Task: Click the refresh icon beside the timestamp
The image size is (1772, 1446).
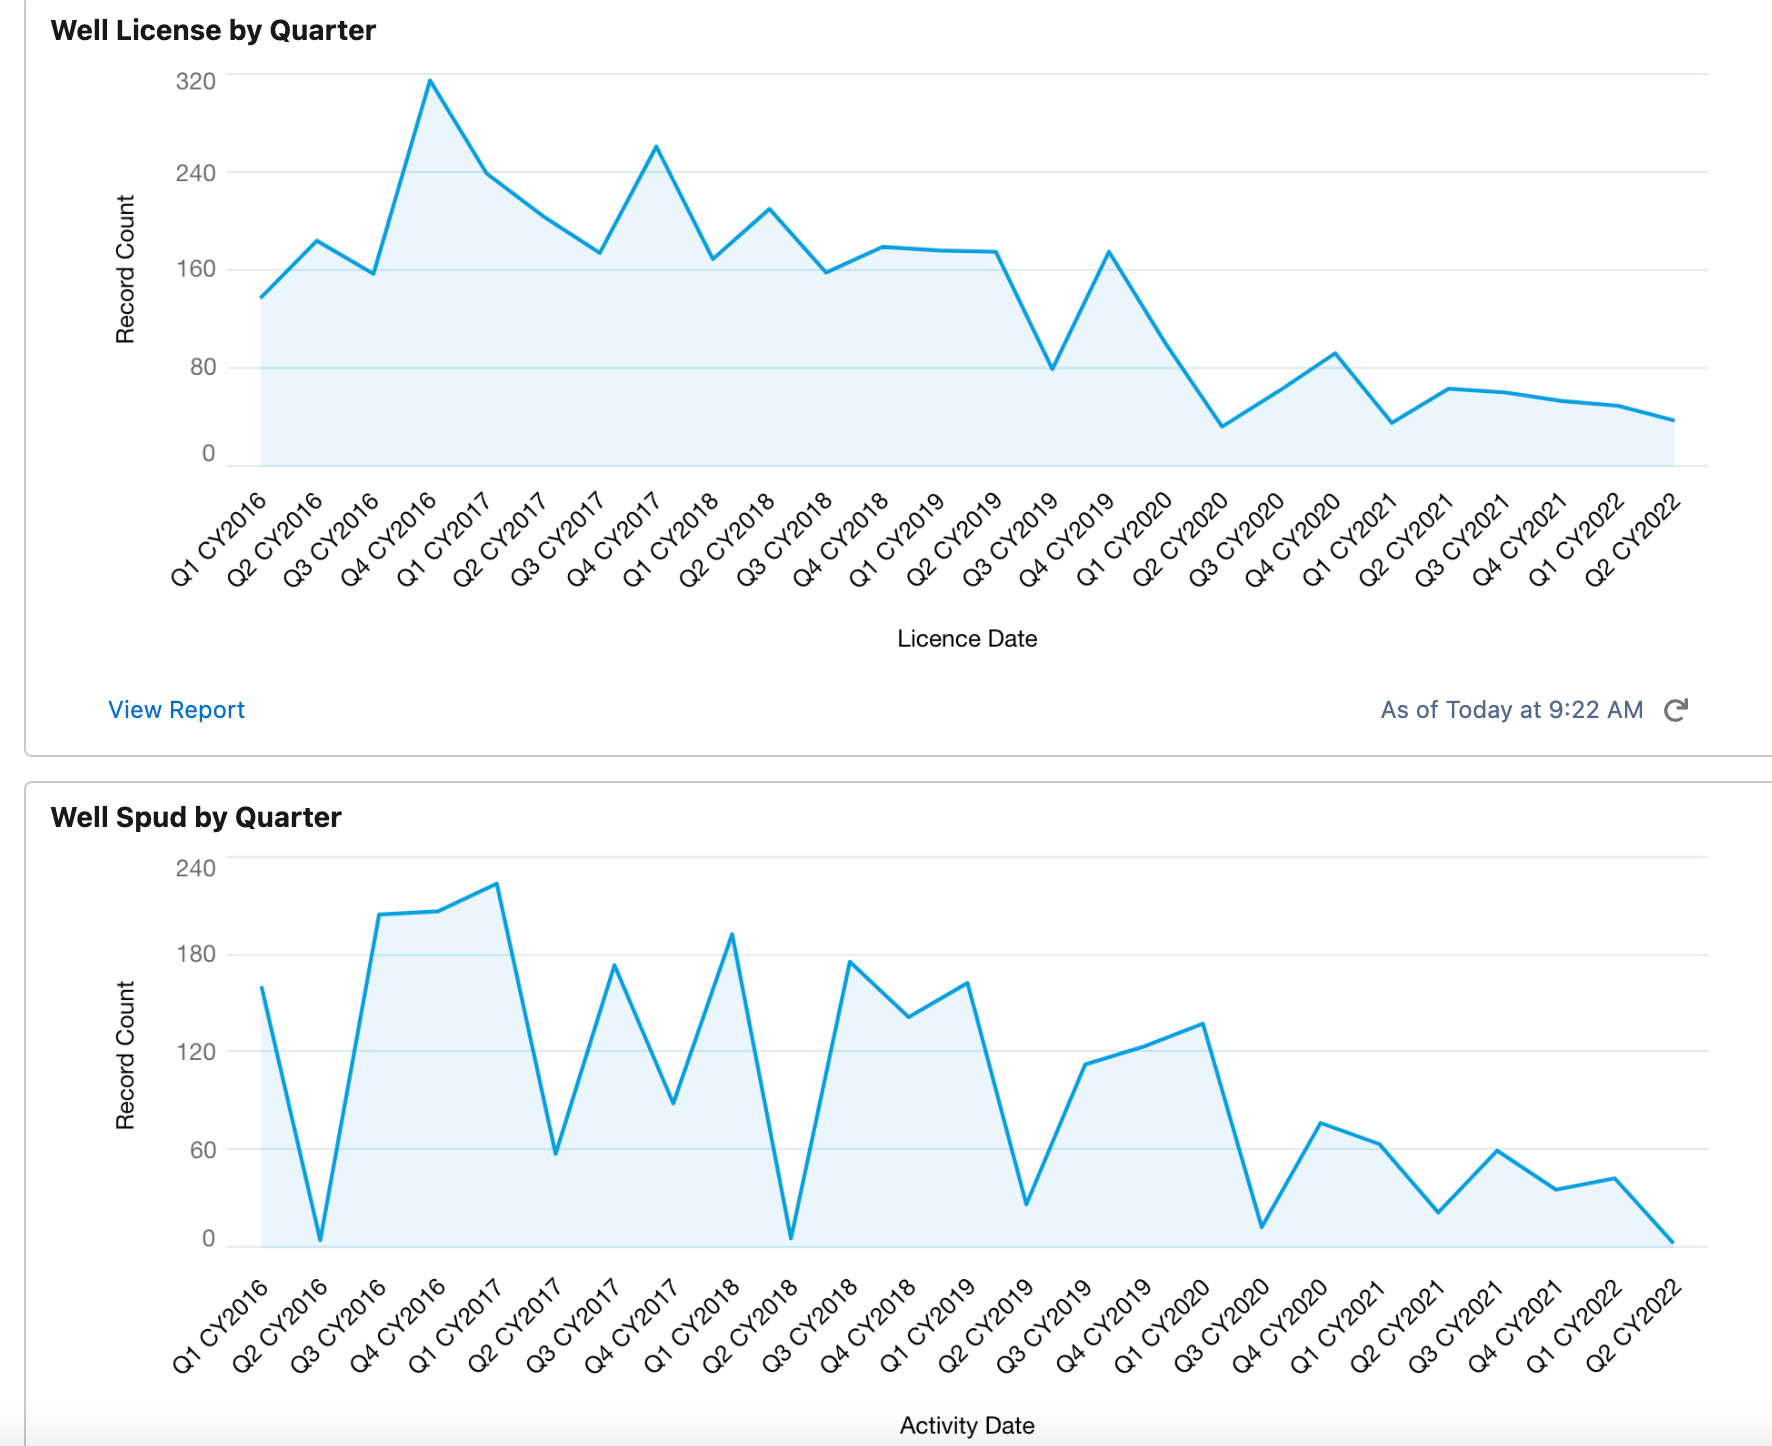Action: (1675, 710)
